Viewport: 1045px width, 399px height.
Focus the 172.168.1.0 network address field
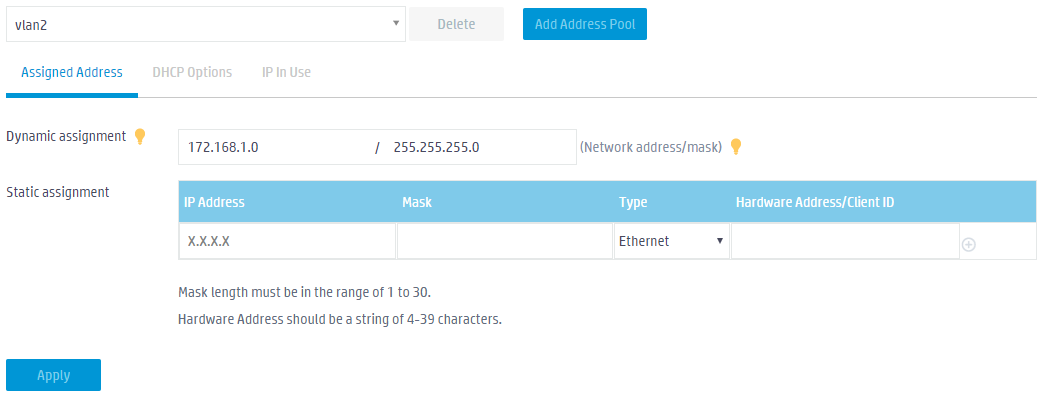276,147
